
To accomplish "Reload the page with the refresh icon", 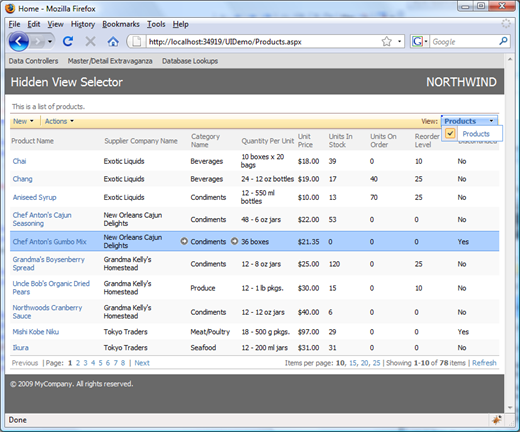I will click(x=68, y=41).
